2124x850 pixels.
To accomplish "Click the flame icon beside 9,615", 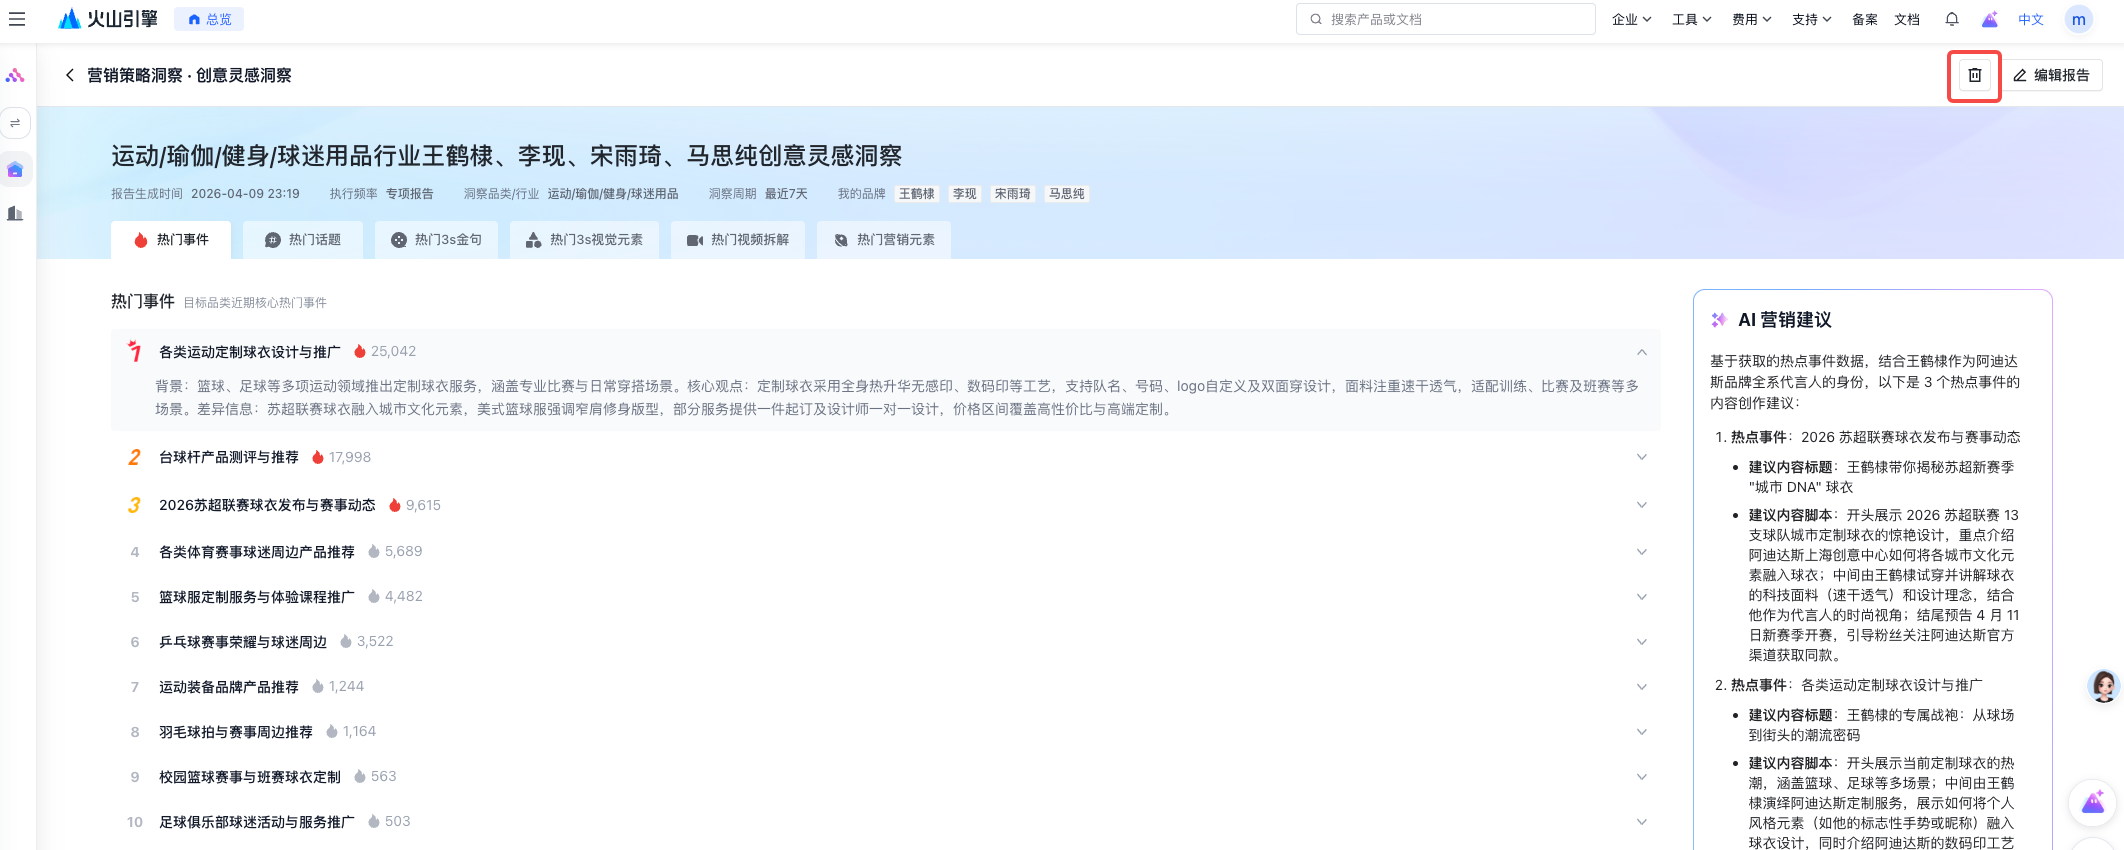I will tap(395, 505).
